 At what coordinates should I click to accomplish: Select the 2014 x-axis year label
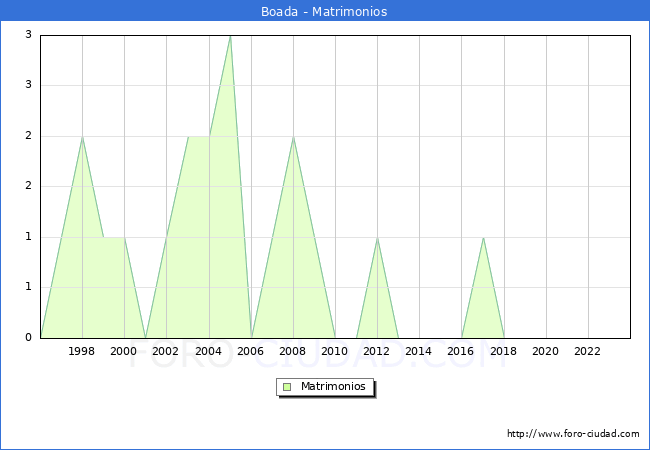[x=419, y=351]
